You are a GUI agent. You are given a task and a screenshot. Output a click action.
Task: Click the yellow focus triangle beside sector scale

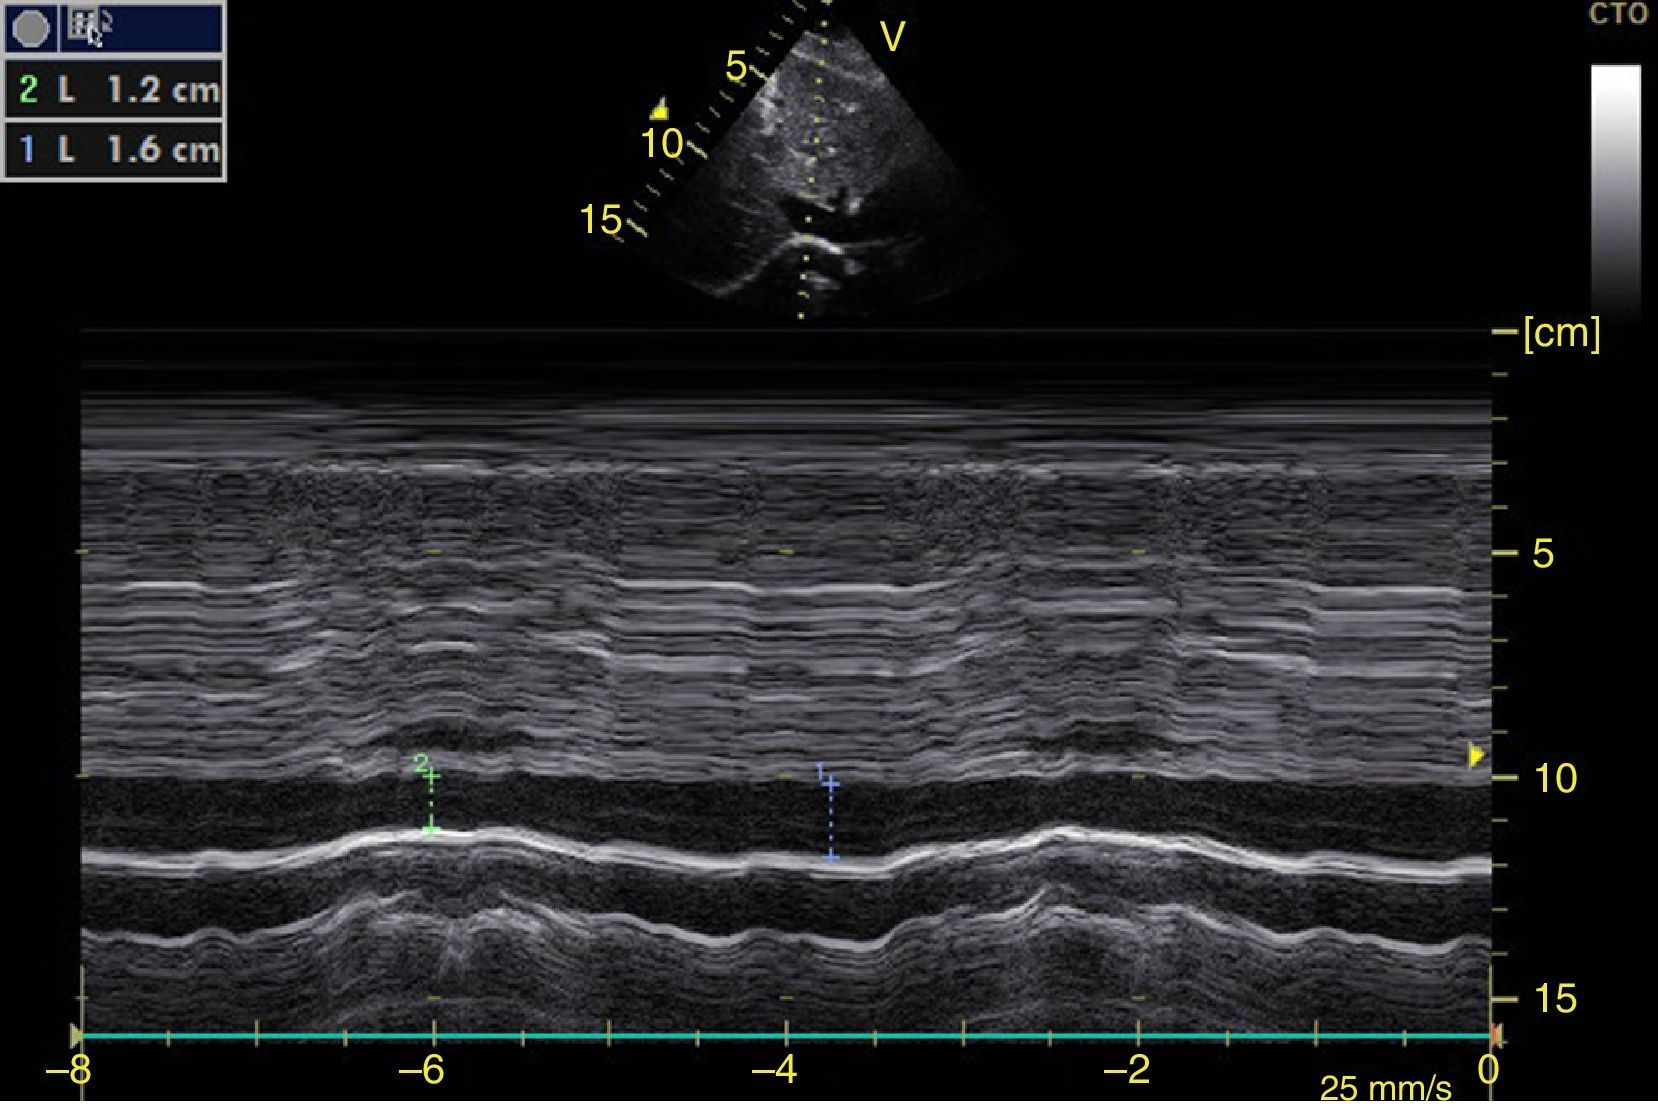click(x=659, y=109)
